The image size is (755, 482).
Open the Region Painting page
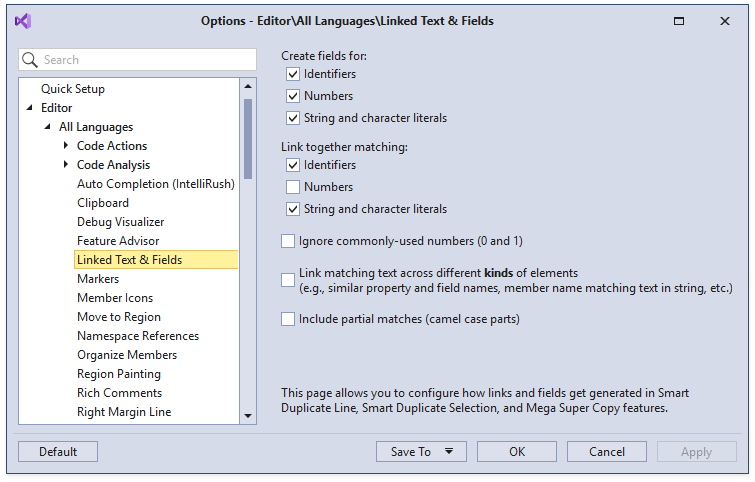coord(118,374)
